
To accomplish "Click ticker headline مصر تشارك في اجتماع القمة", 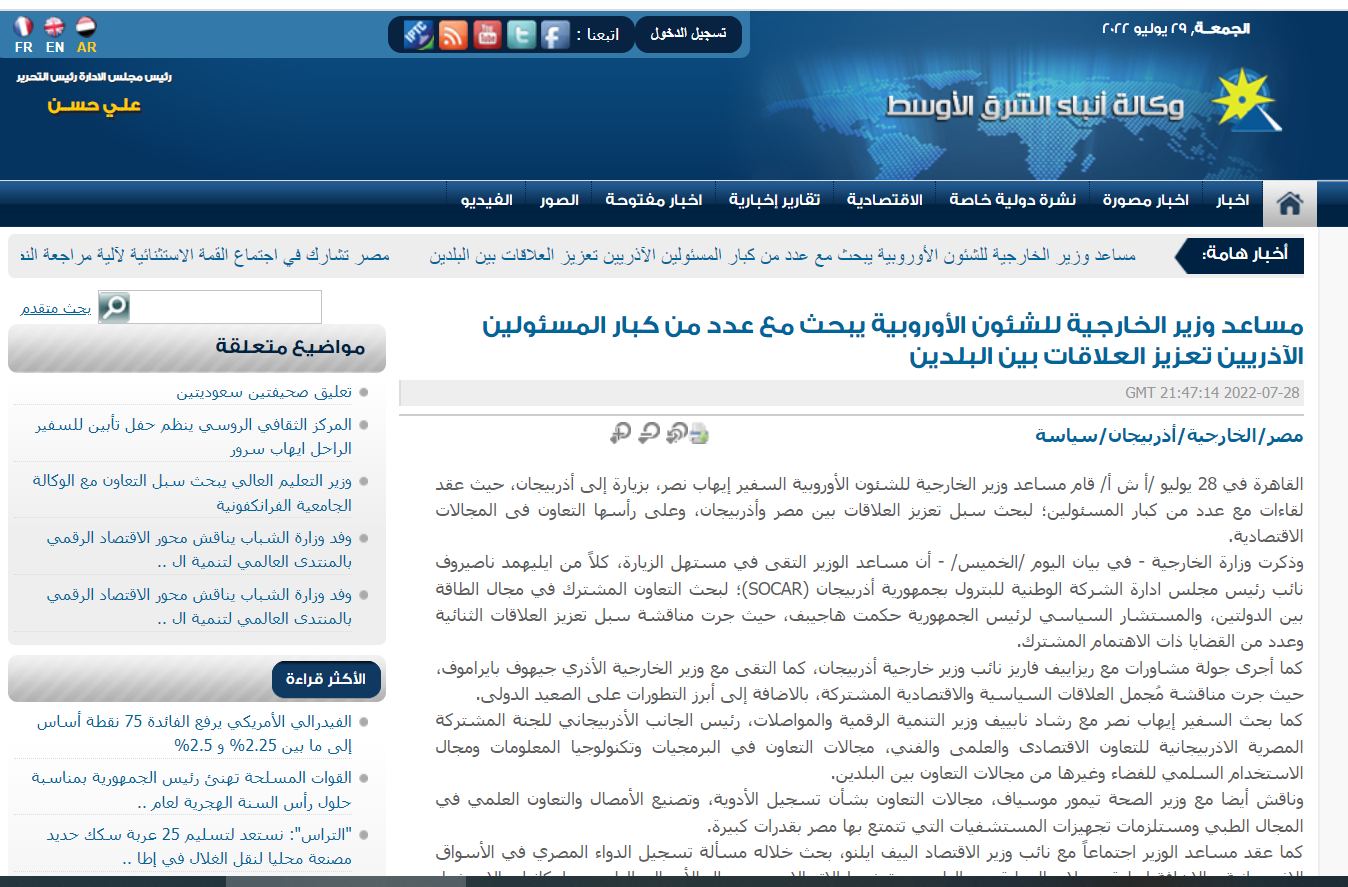I will pos(204,256).
